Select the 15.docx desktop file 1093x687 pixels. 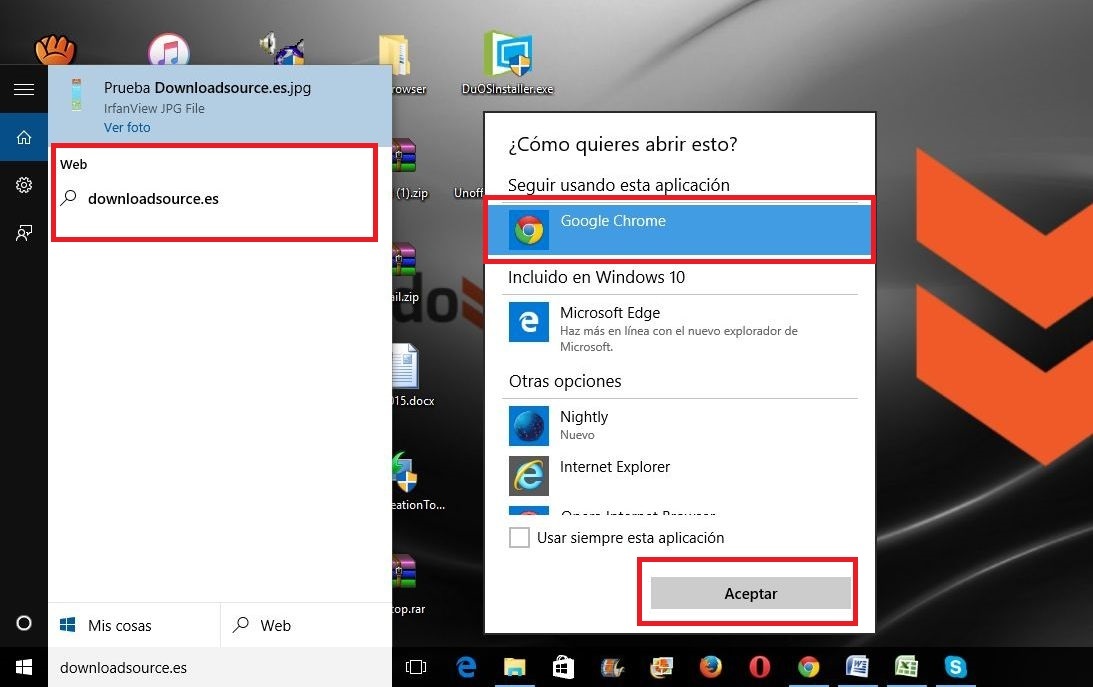(x=411, y=375)
